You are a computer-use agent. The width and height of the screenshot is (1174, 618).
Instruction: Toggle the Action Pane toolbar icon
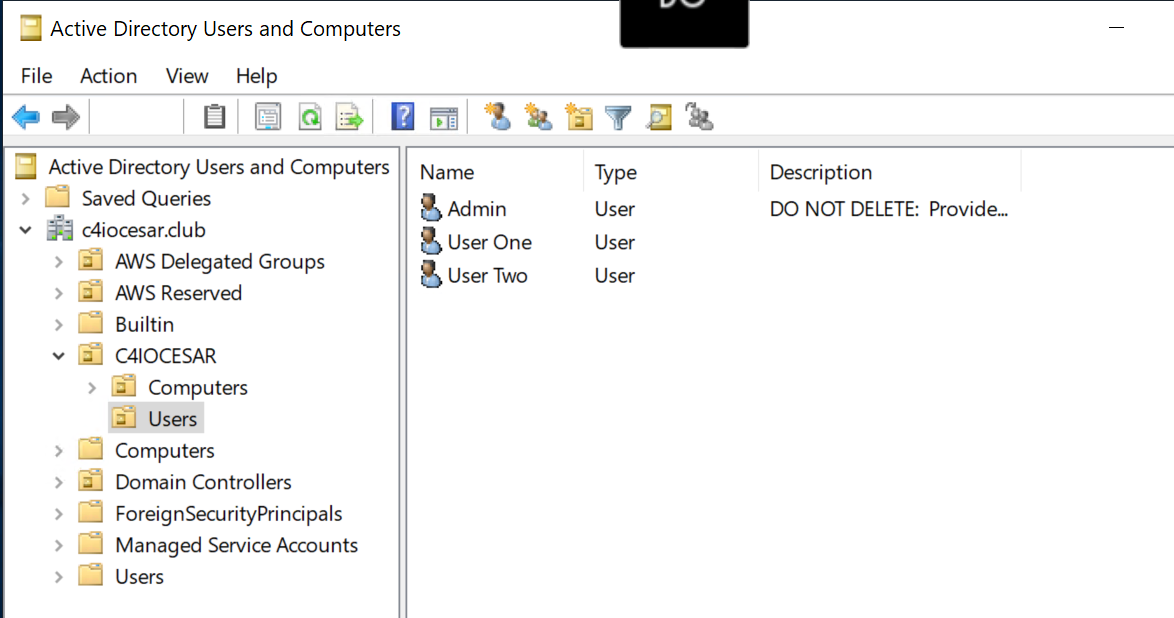pos(443,118)
